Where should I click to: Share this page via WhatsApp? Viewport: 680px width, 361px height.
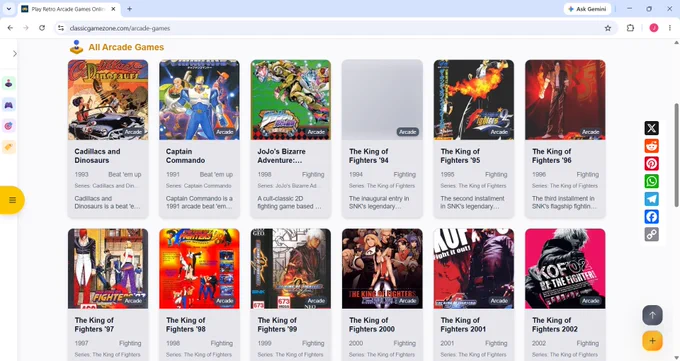coord(651,181)
